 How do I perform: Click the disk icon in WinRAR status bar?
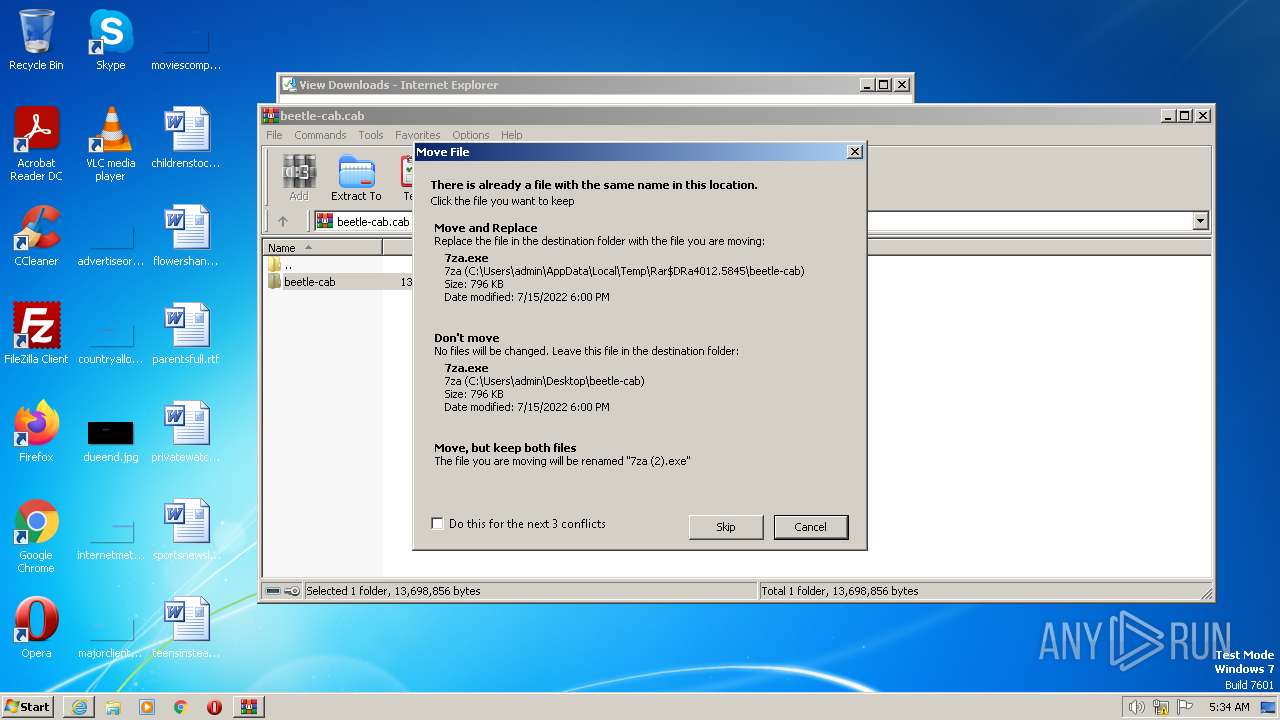(273, 591)
